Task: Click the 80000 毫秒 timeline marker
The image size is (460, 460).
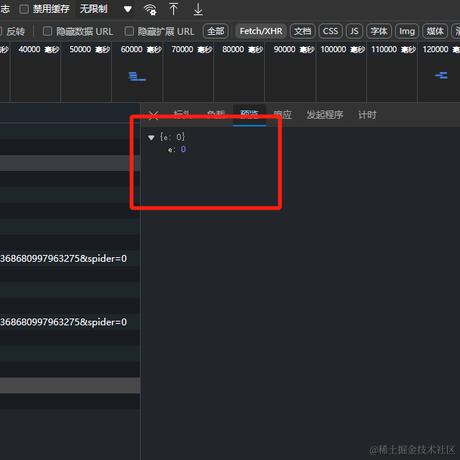Action: pos(243,49)
